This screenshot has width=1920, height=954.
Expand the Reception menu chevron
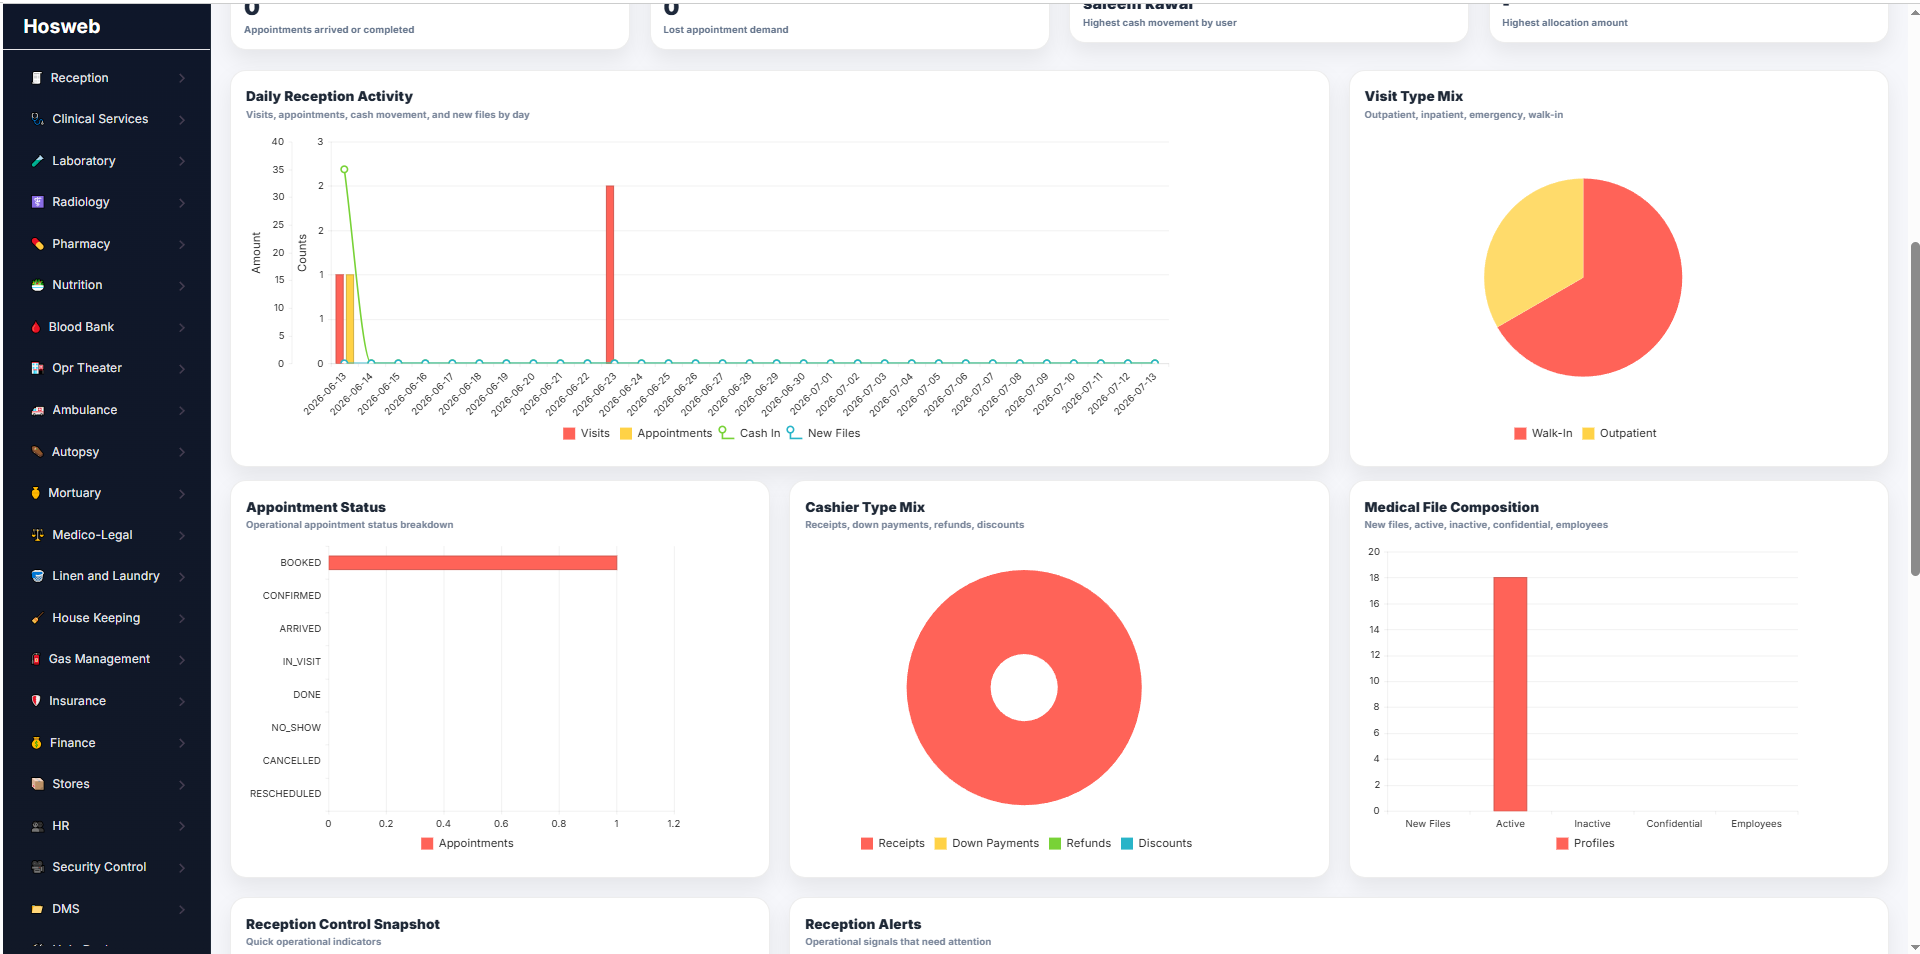pos(182,78)
